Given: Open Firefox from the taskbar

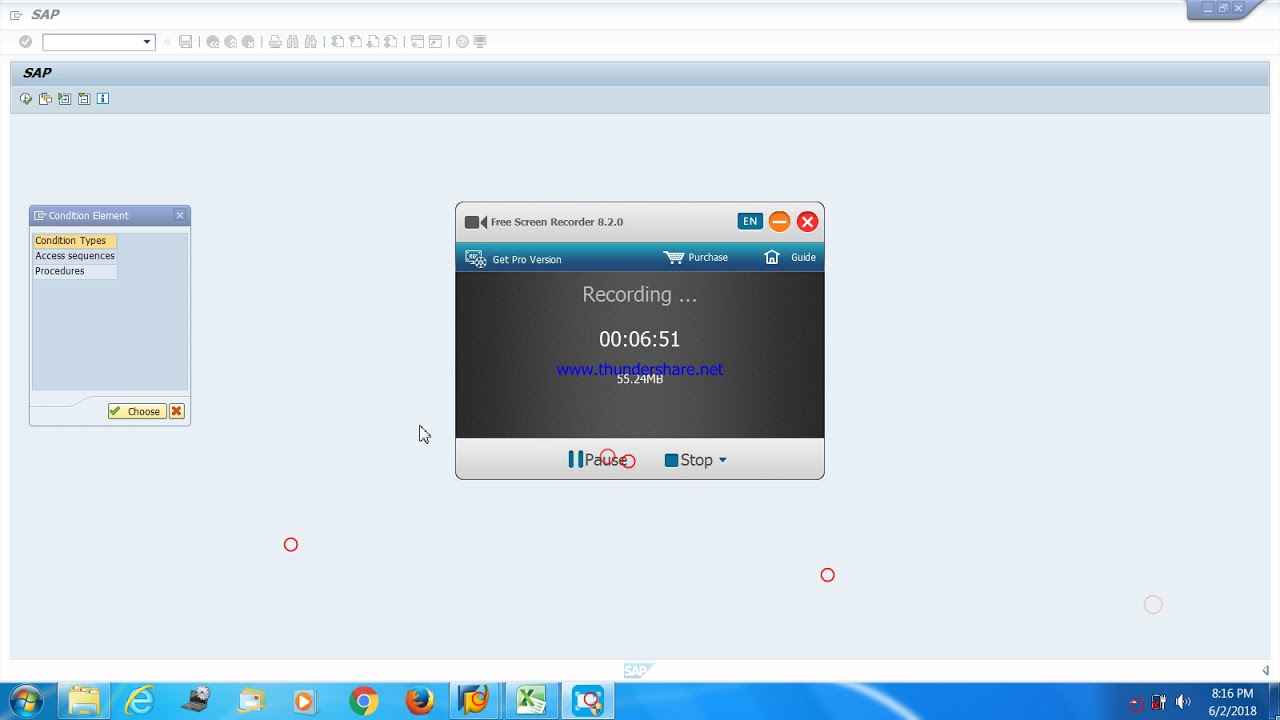Looking at the screenshot, I should tap(420, 701).
